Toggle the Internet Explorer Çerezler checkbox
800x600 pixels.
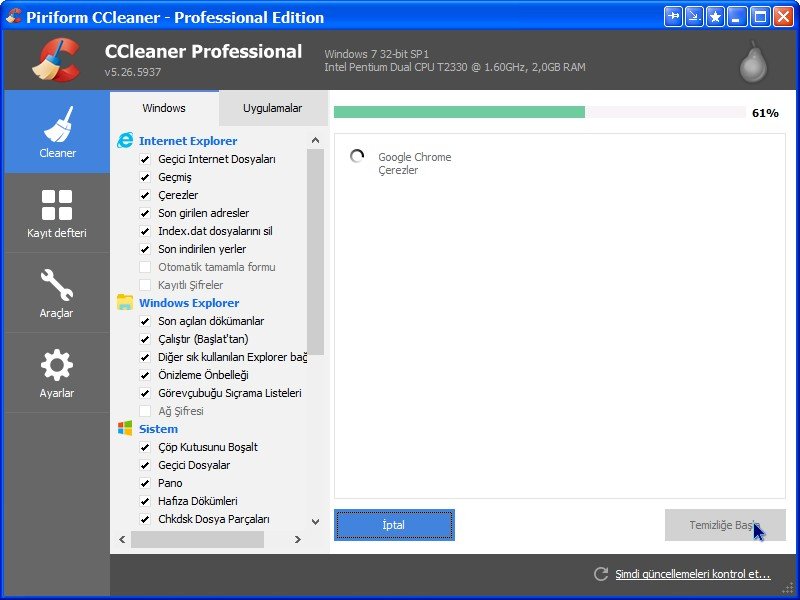(x=145, y=195)
